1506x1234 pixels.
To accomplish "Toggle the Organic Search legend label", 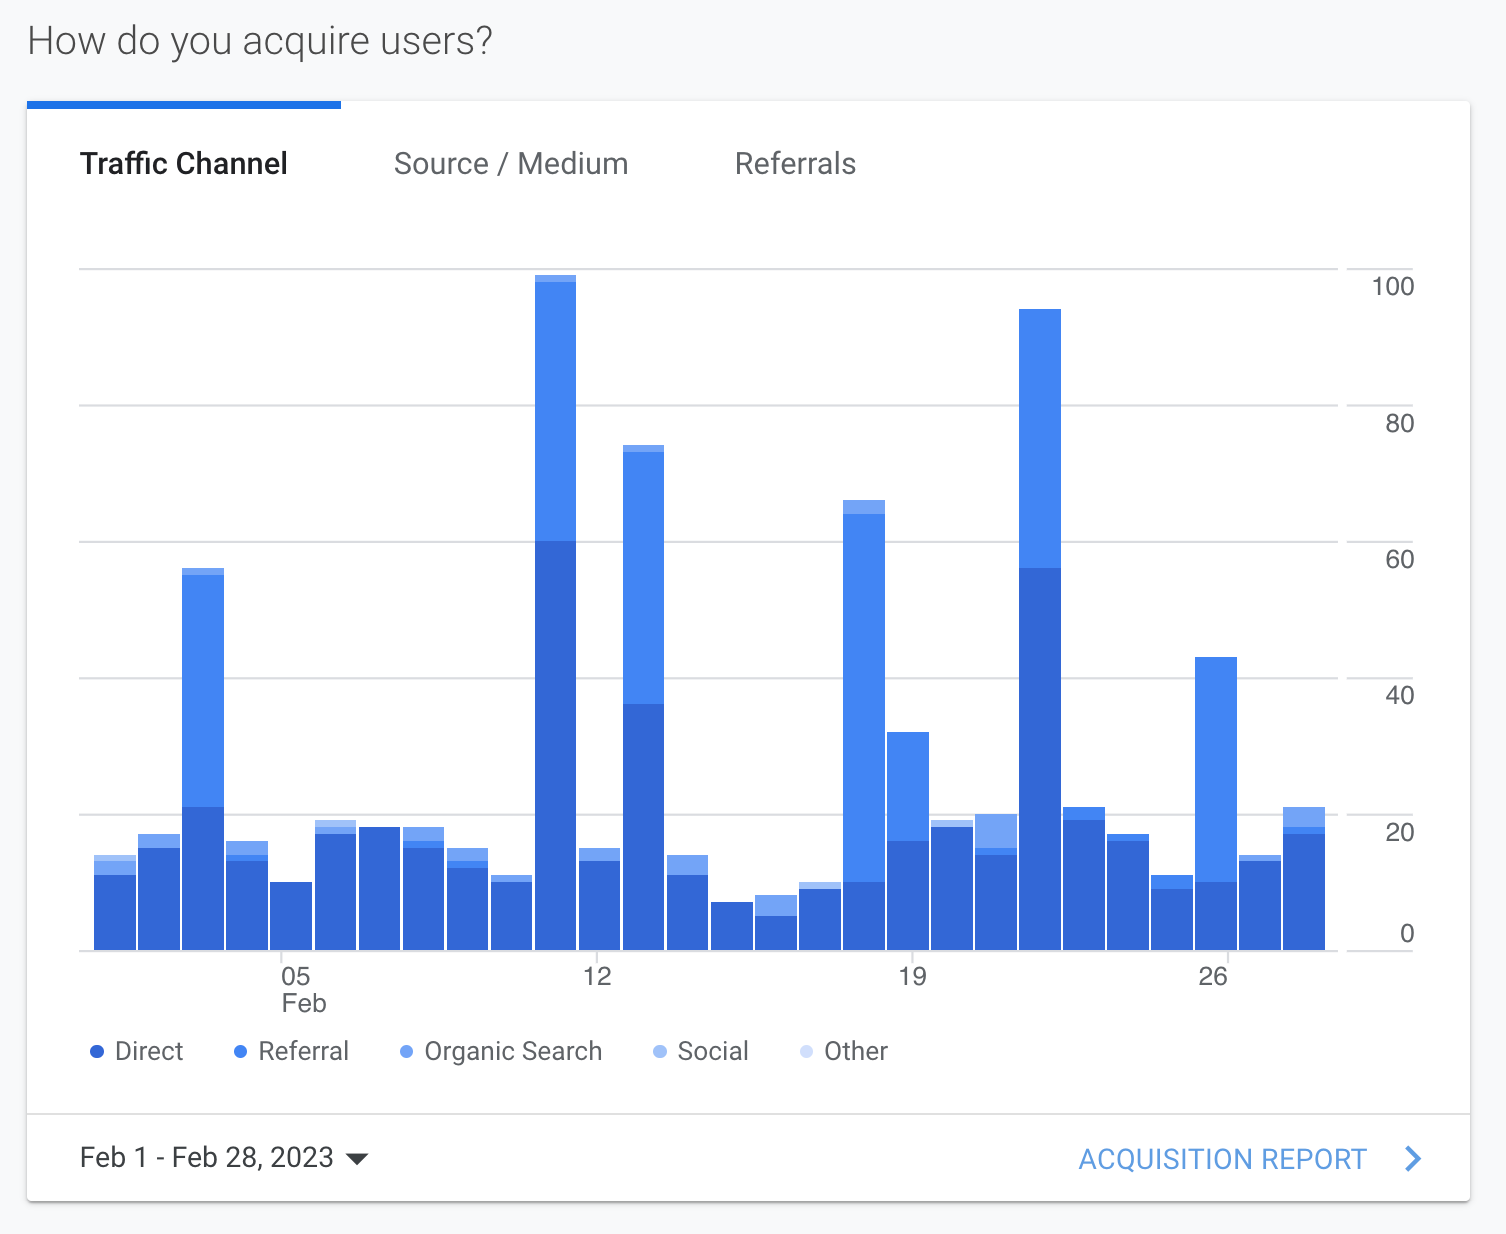I will point(513,1052).
